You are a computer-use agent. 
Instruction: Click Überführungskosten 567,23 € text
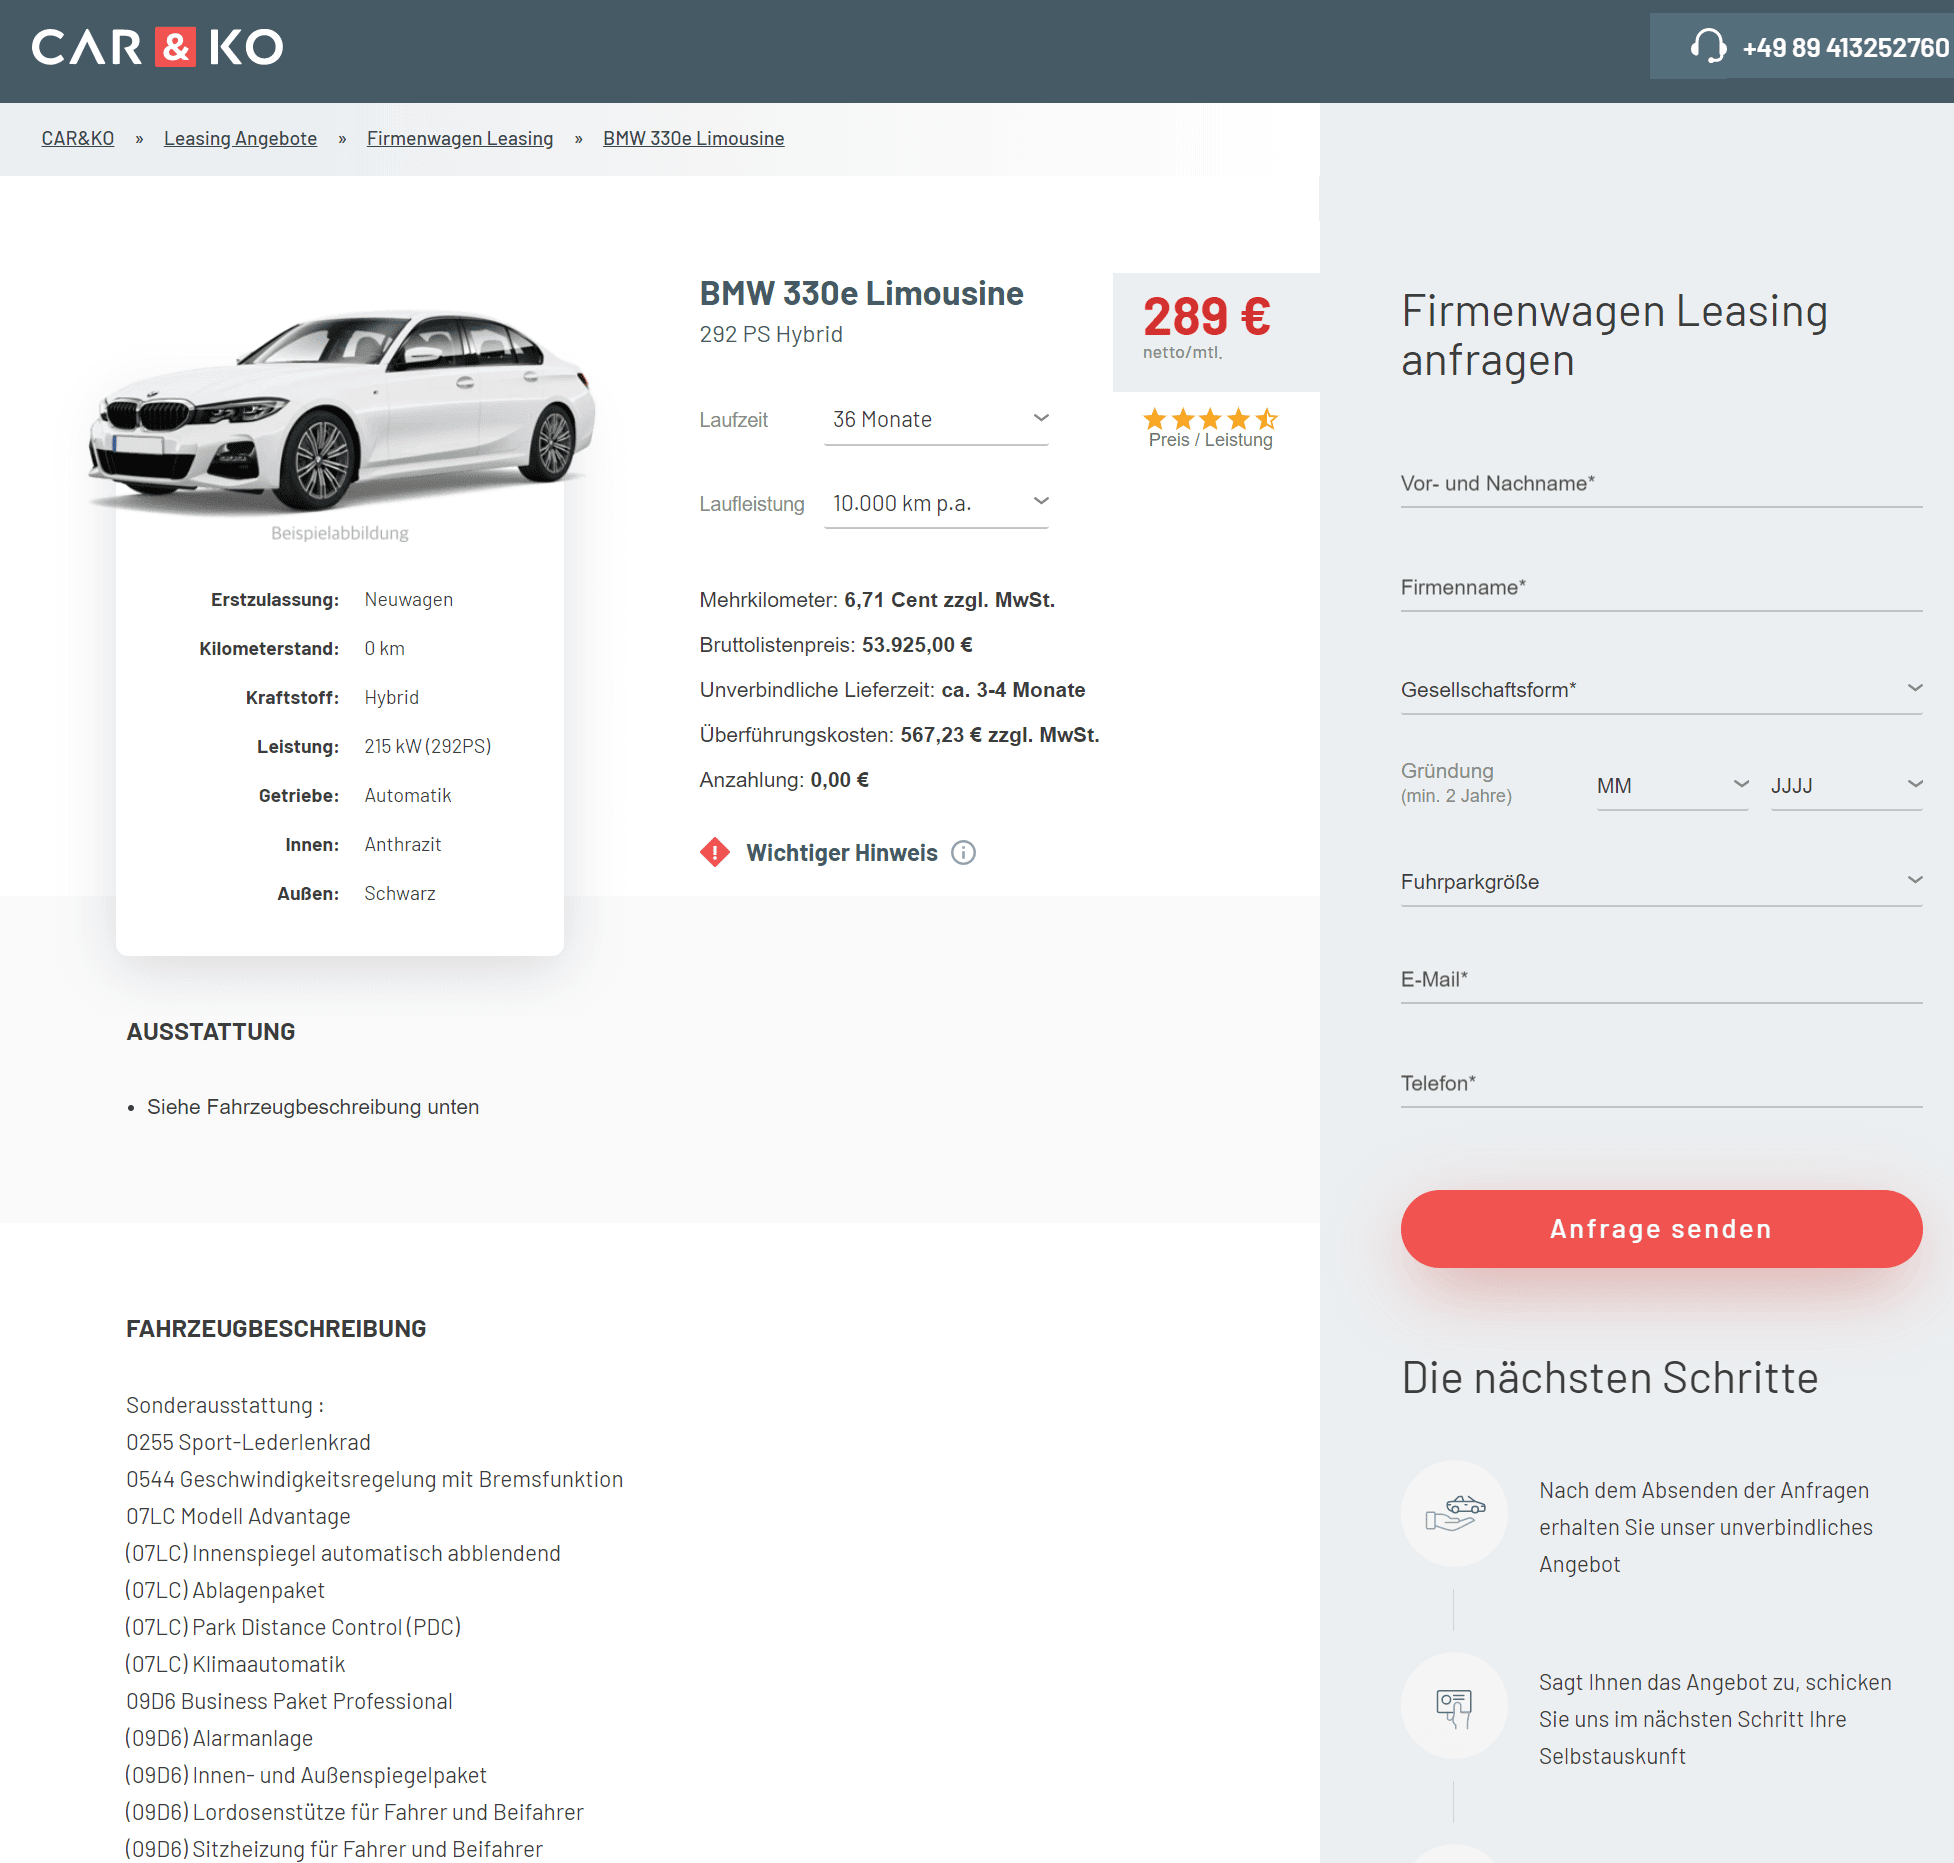[x=899, y=735]
